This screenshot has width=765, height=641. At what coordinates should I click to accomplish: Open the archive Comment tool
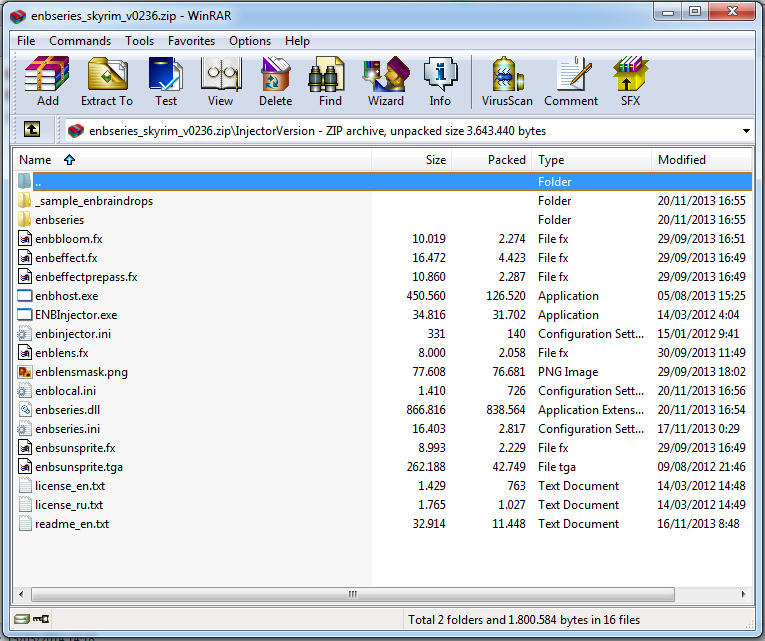point(571,80)
